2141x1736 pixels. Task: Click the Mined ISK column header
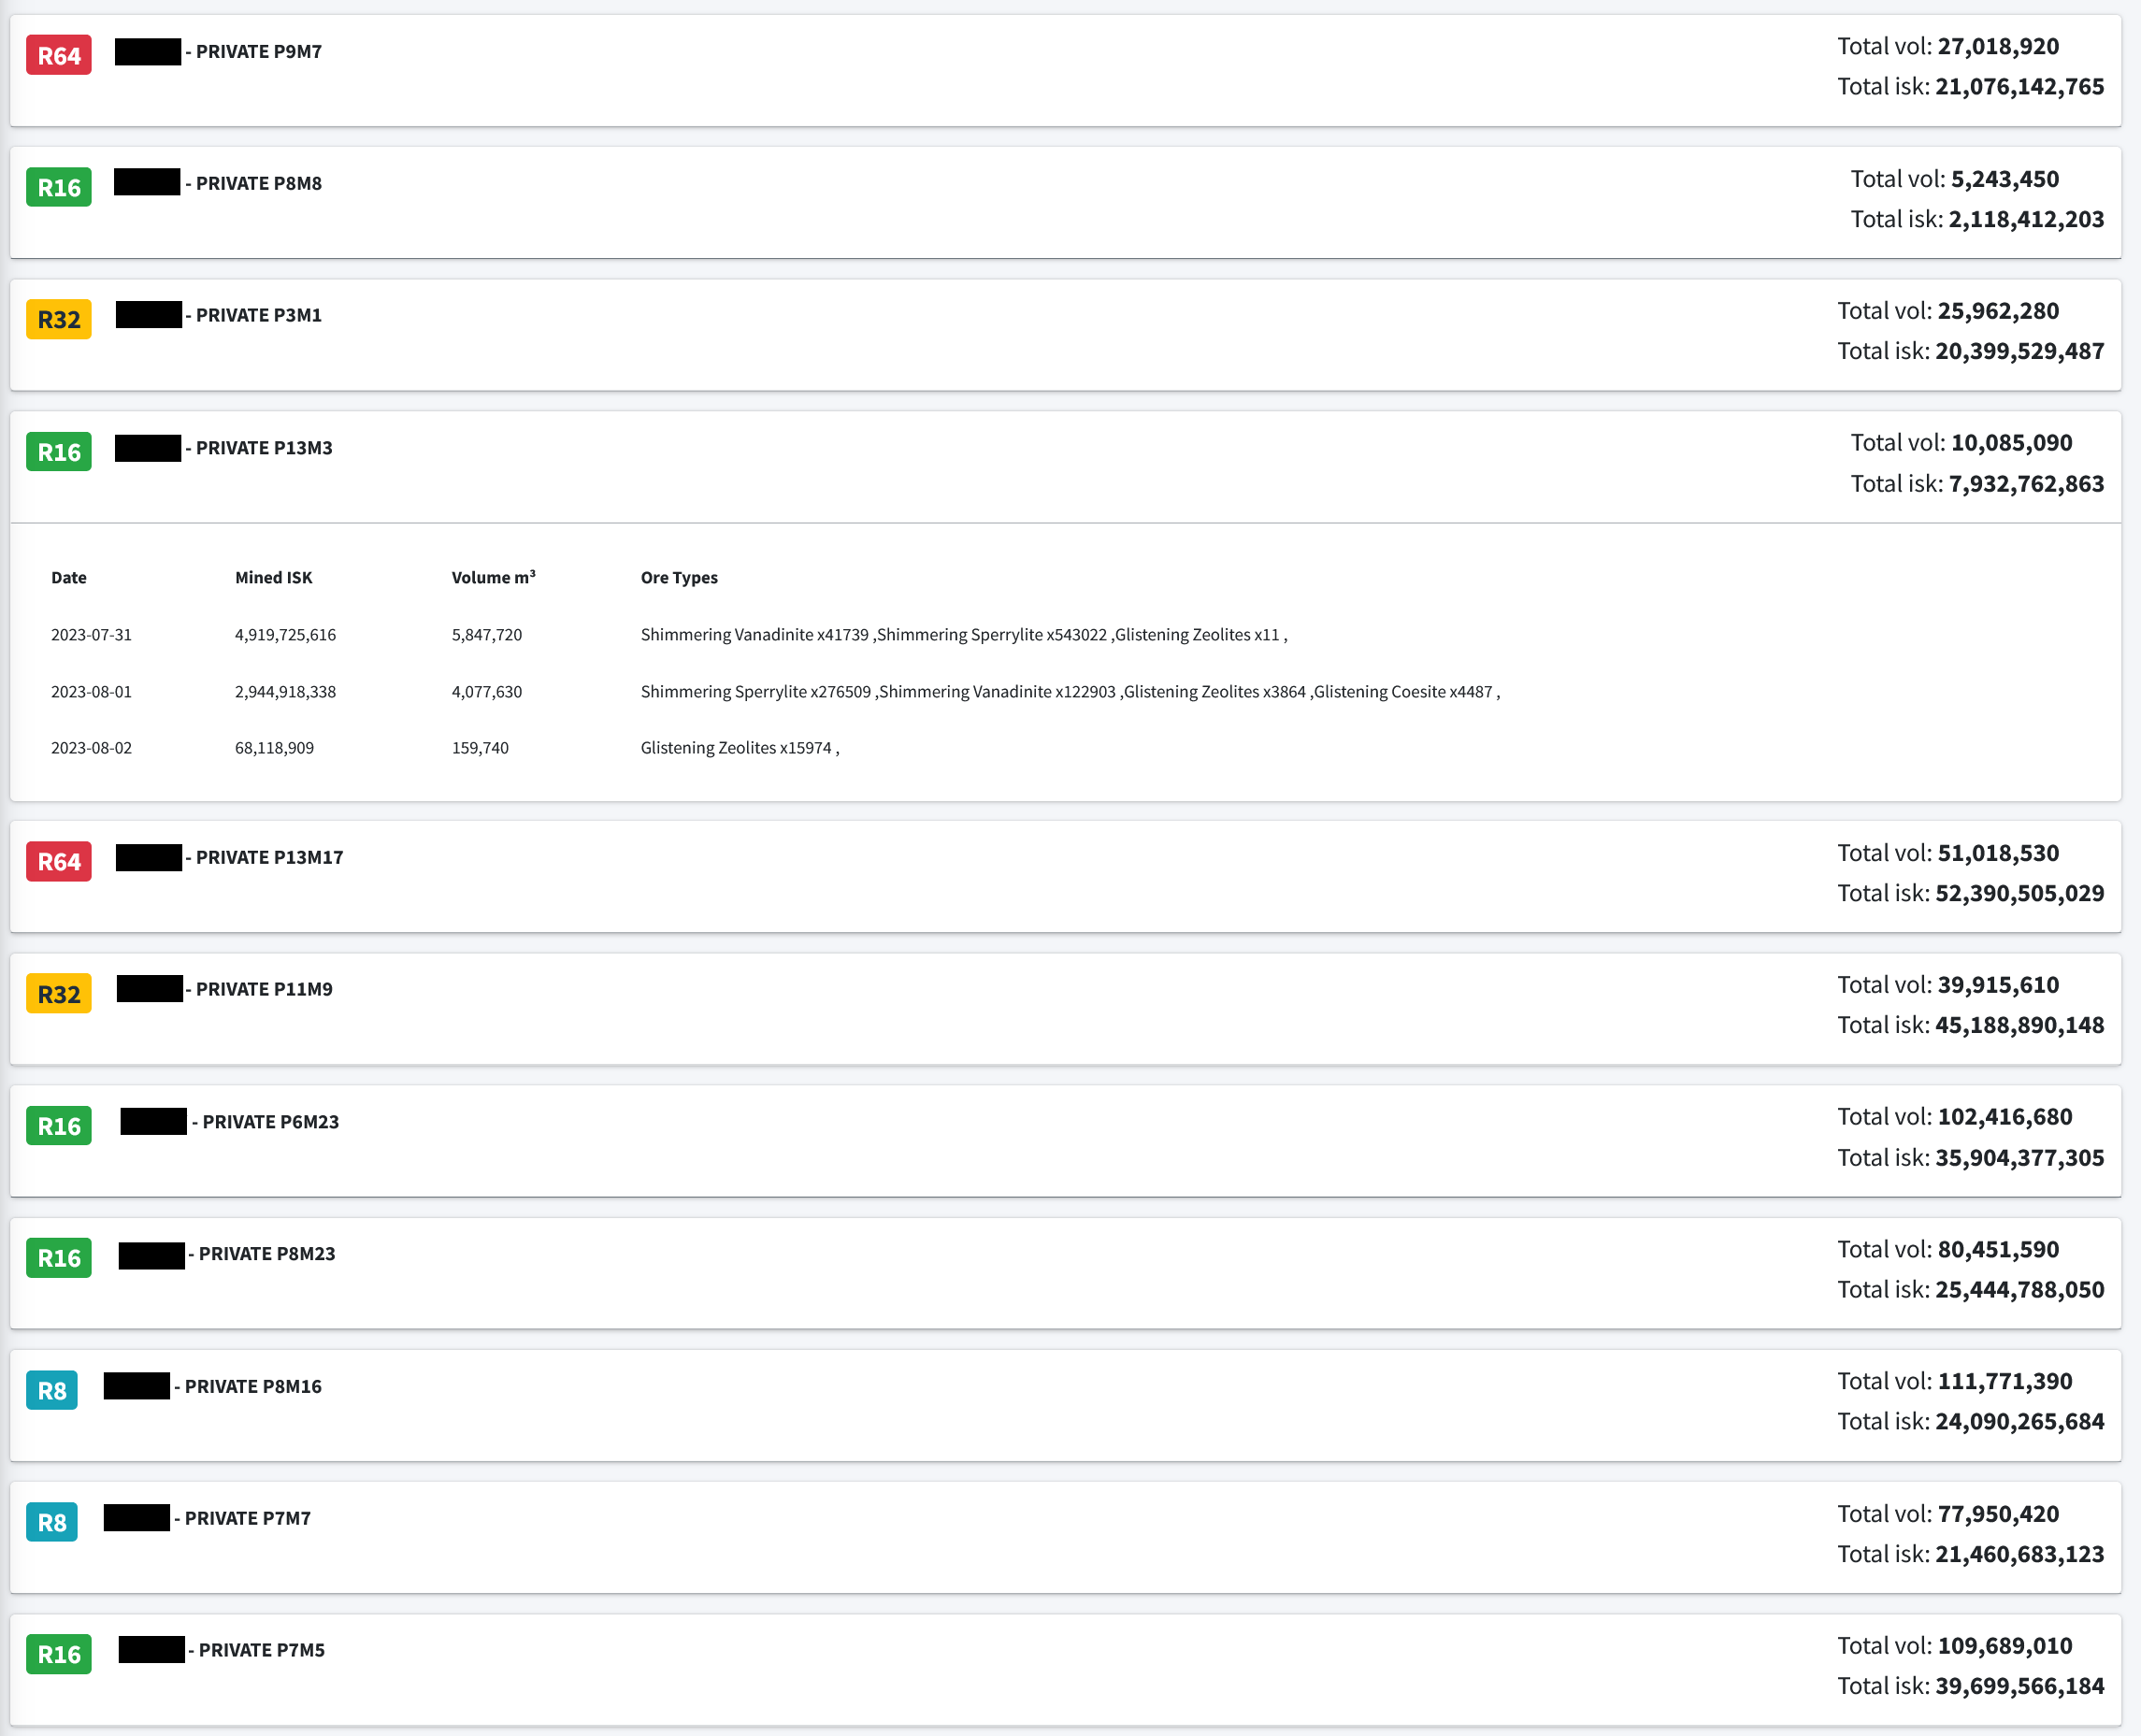273,577
